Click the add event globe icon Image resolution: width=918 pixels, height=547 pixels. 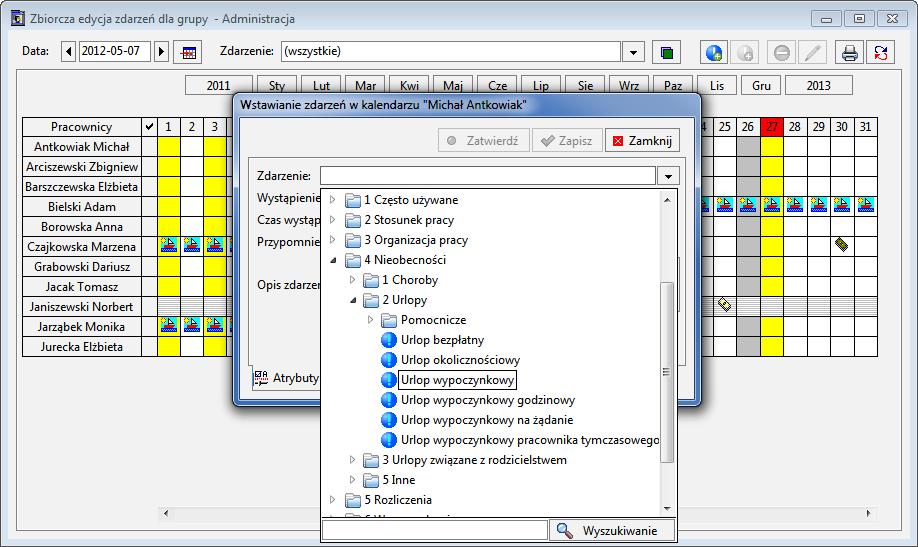[x=714, y=52]
